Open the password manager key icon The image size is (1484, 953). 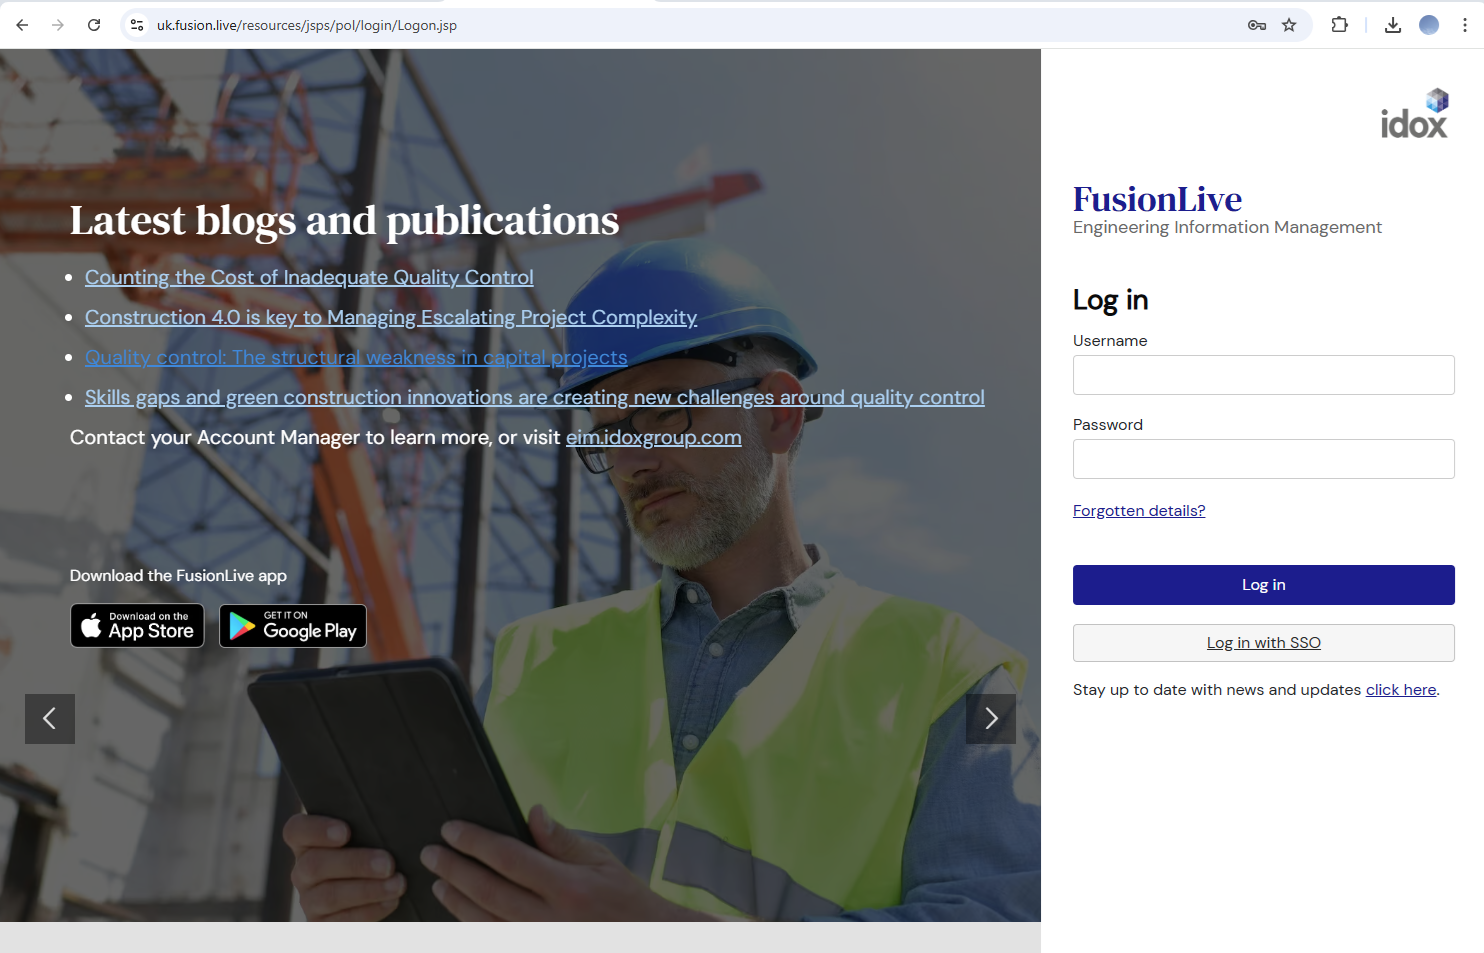(x=1256, y=24)
